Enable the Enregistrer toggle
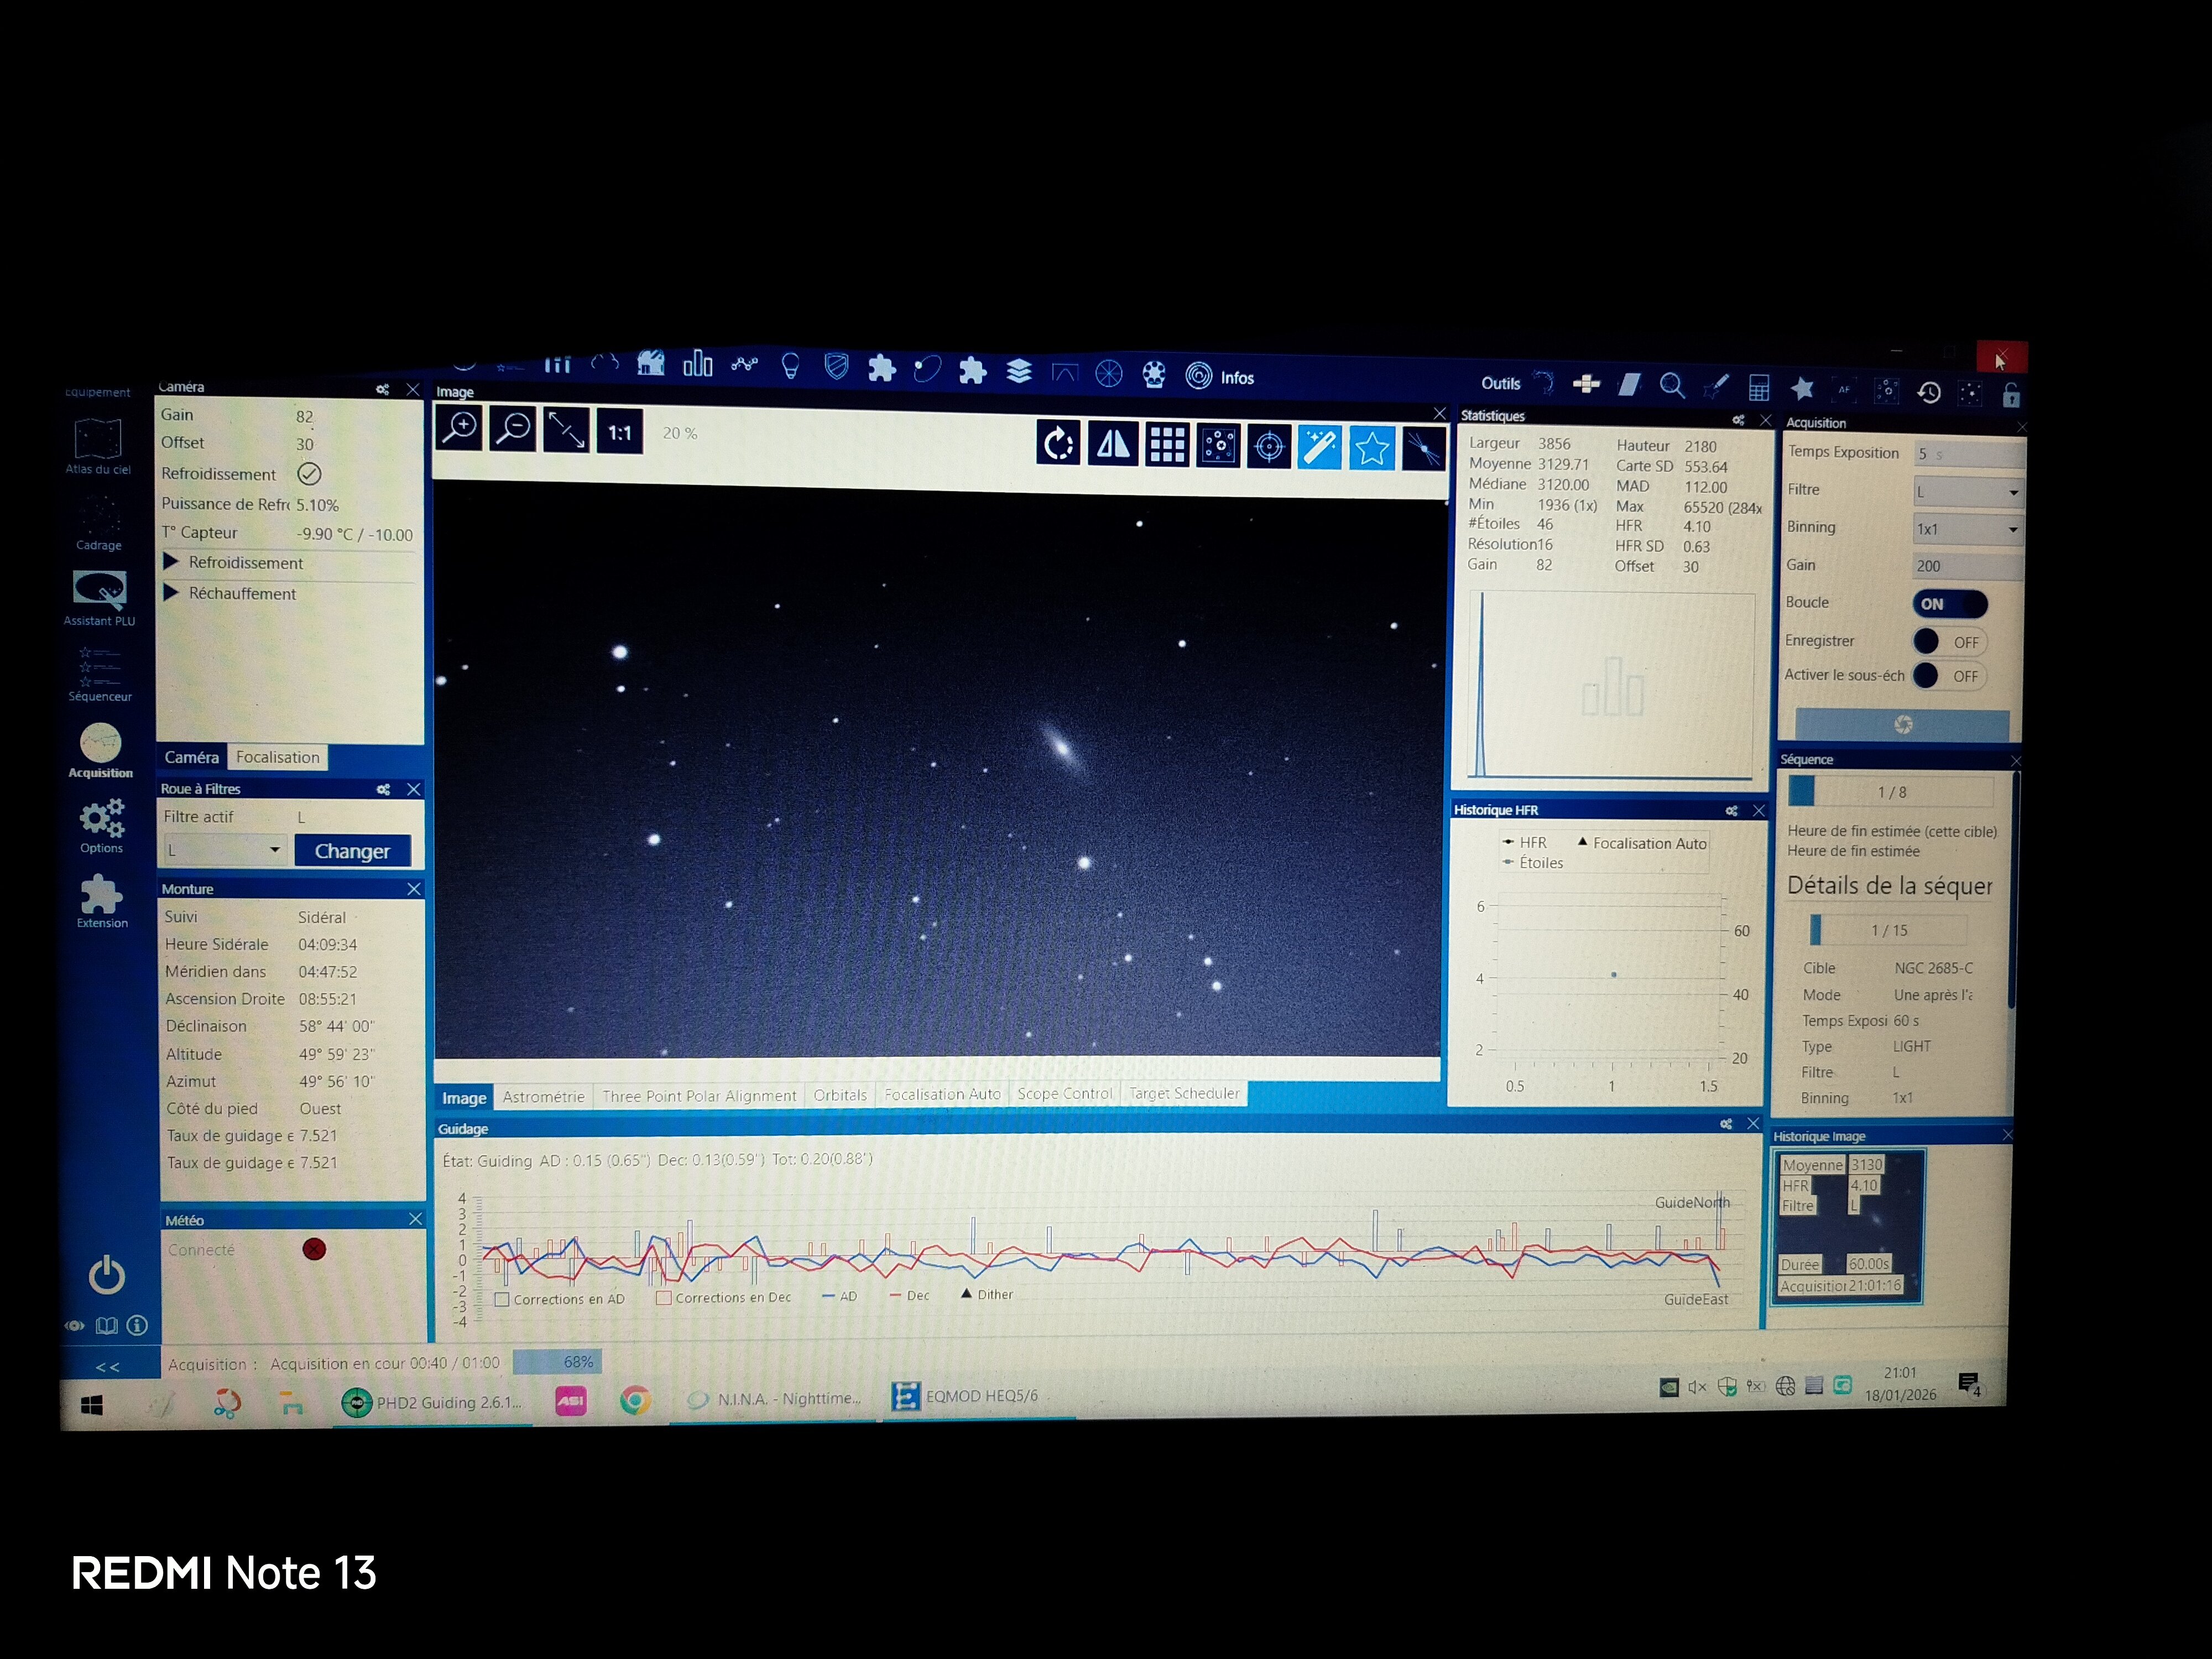2212x1659 pixels. pyautogui.click(x=1949, y=642)
